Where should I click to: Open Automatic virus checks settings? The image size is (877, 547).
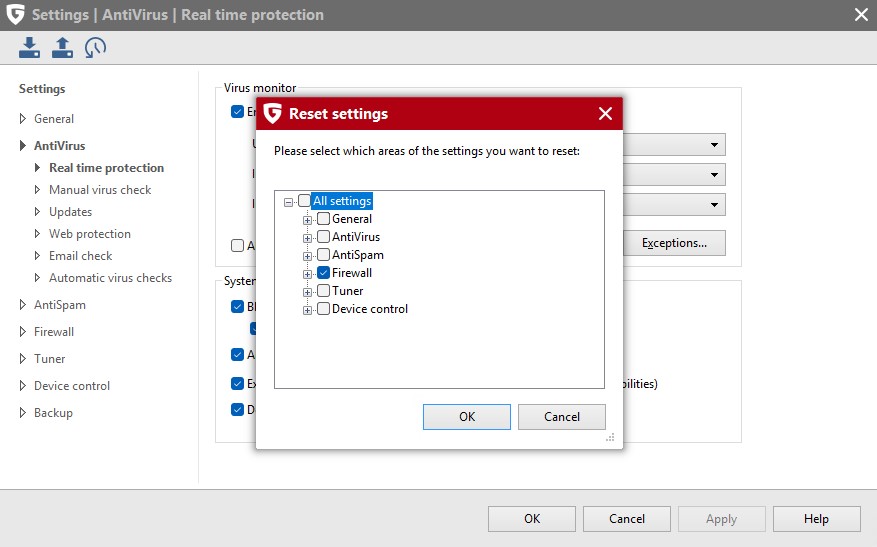[x=110, y=278]
